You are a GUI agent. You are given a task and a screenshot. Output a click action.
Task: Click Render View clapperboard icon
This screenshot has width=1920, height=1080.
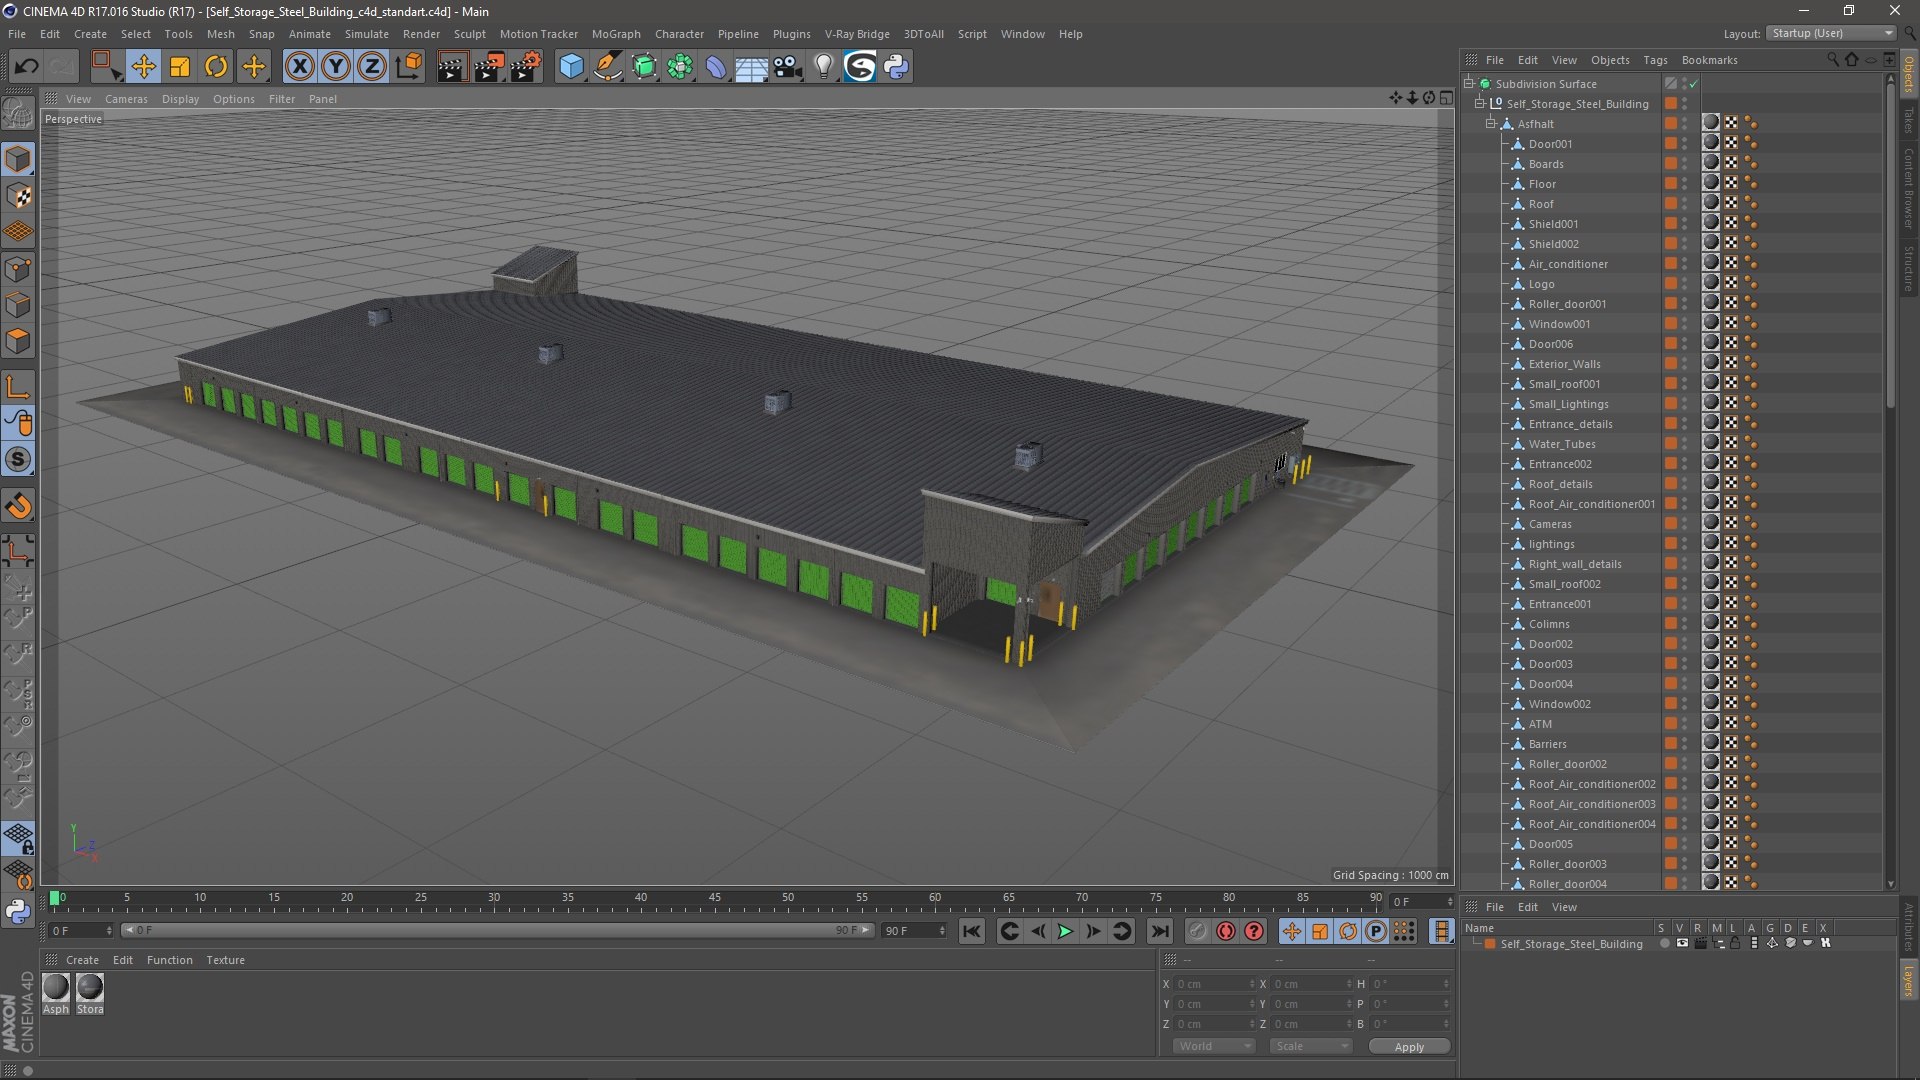(452, 67)
